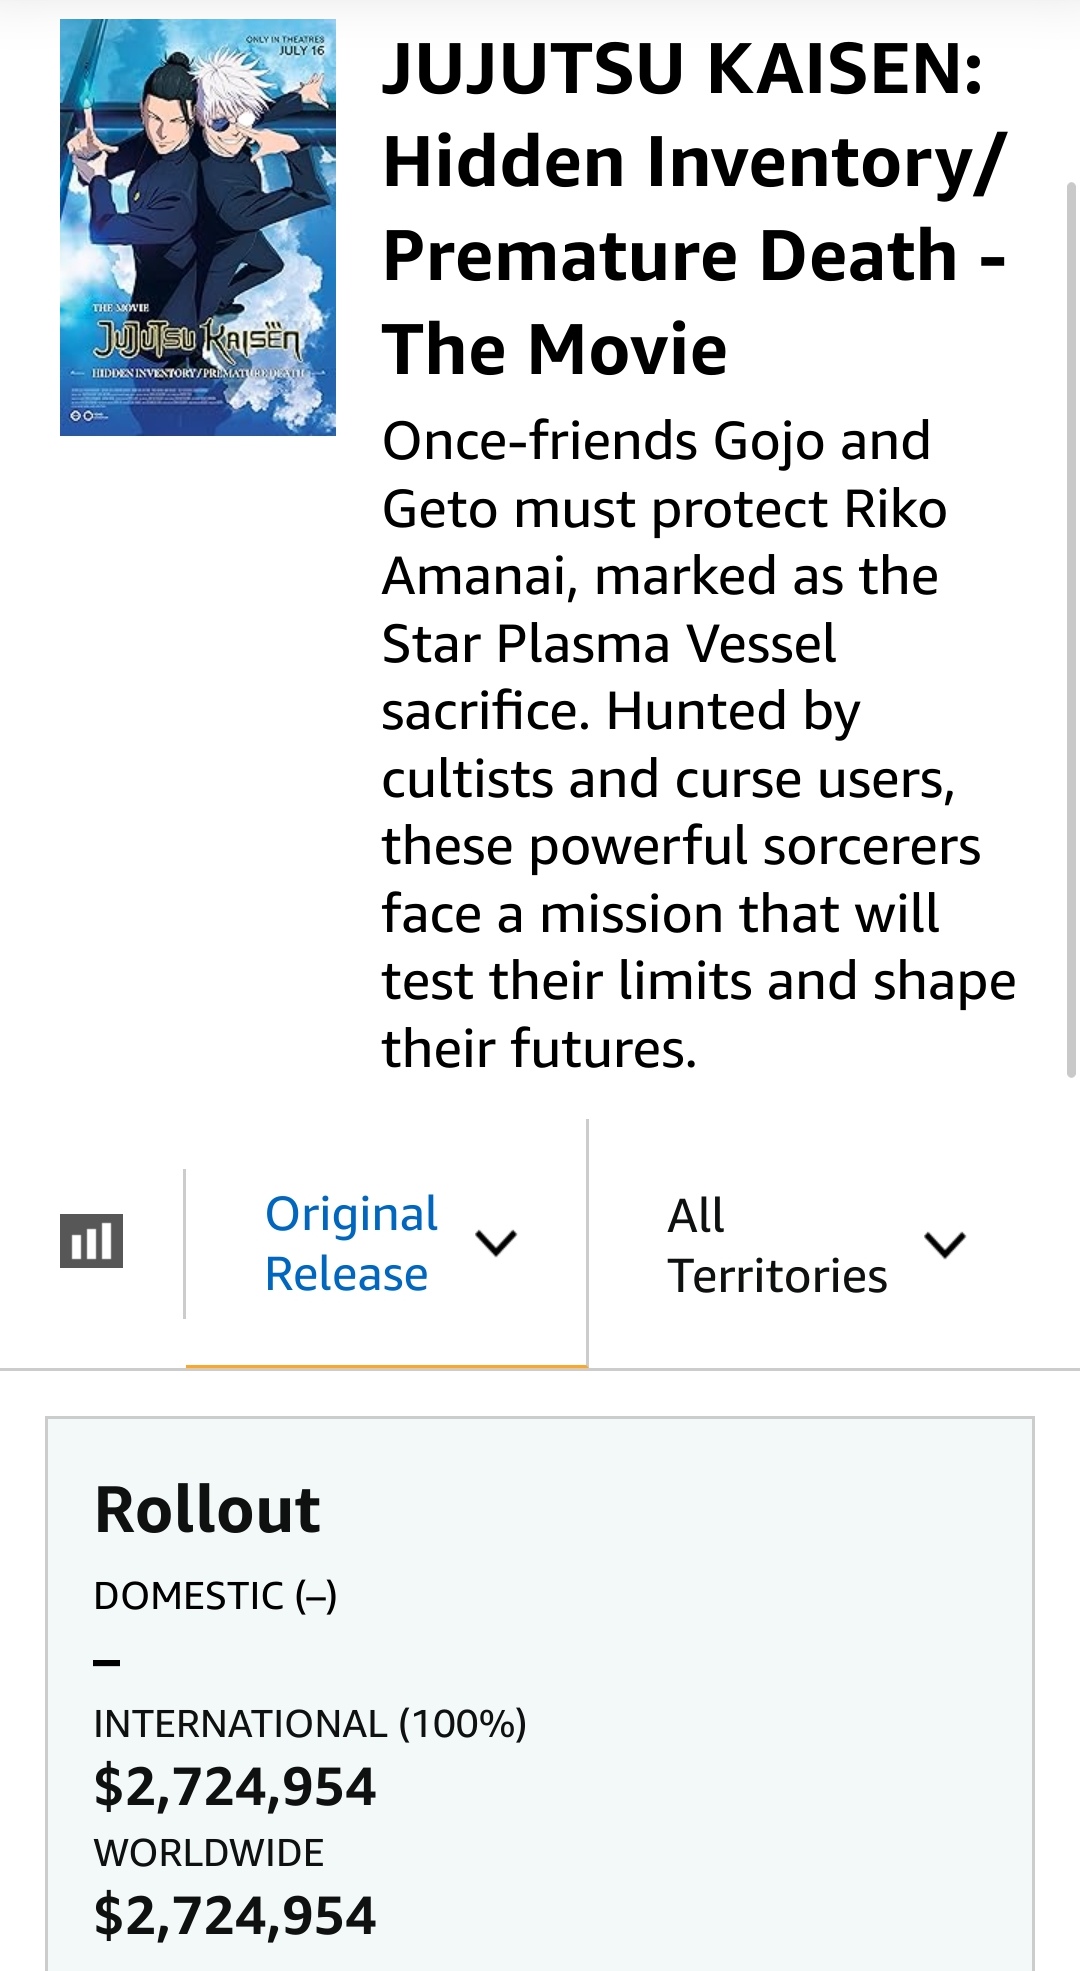Click the Hidden Inventory subtitle on poster
The image size is (1080, 1971).
point(200,372)
